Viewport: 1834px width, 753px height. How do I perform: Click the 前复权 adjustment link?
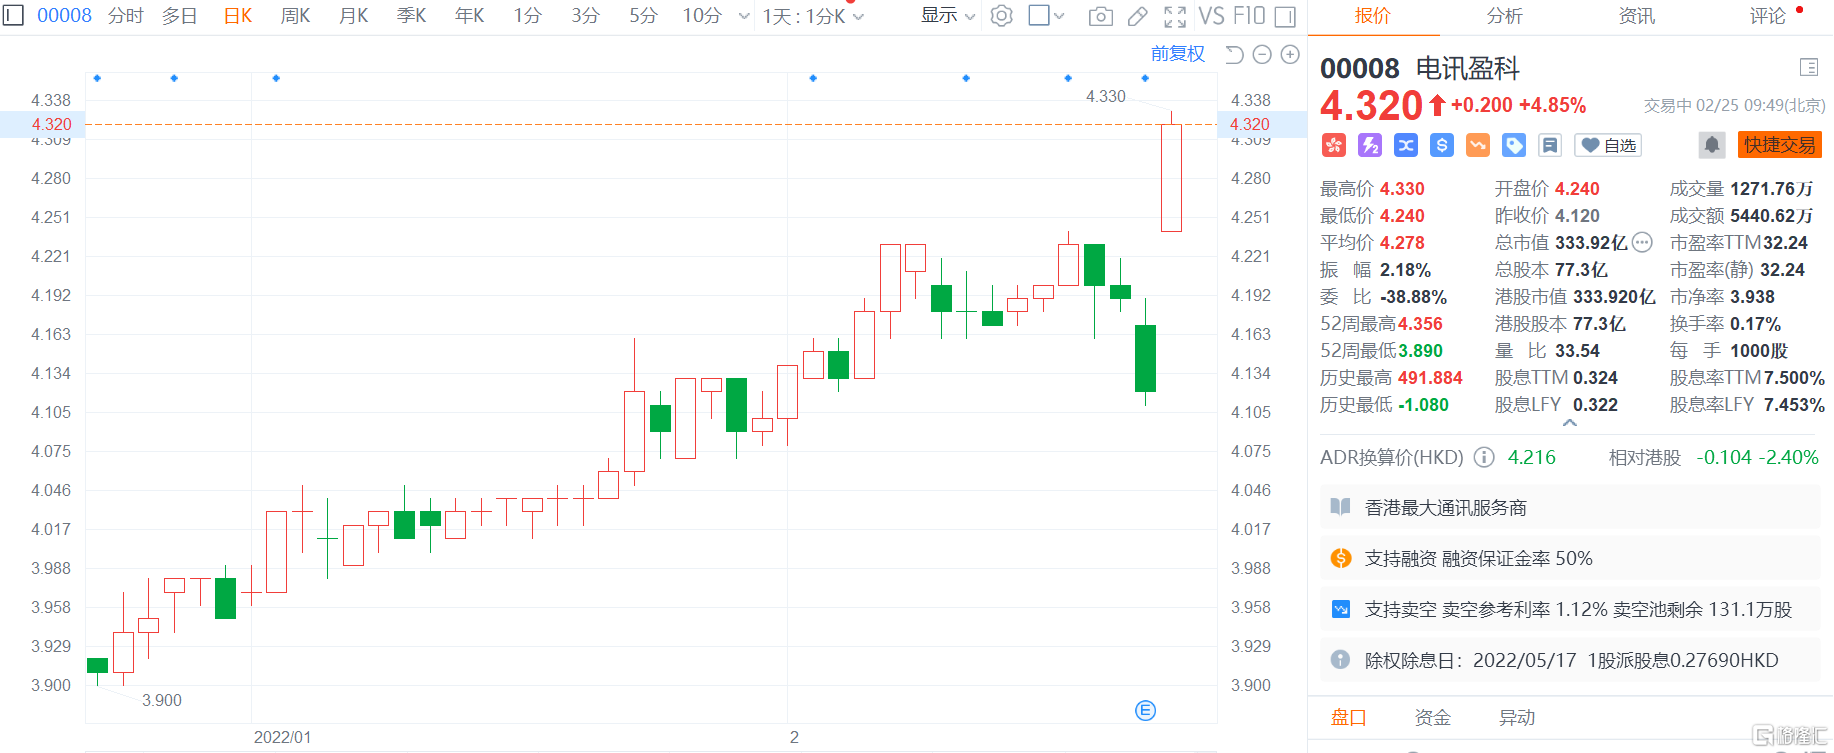tap(1177, 54)
